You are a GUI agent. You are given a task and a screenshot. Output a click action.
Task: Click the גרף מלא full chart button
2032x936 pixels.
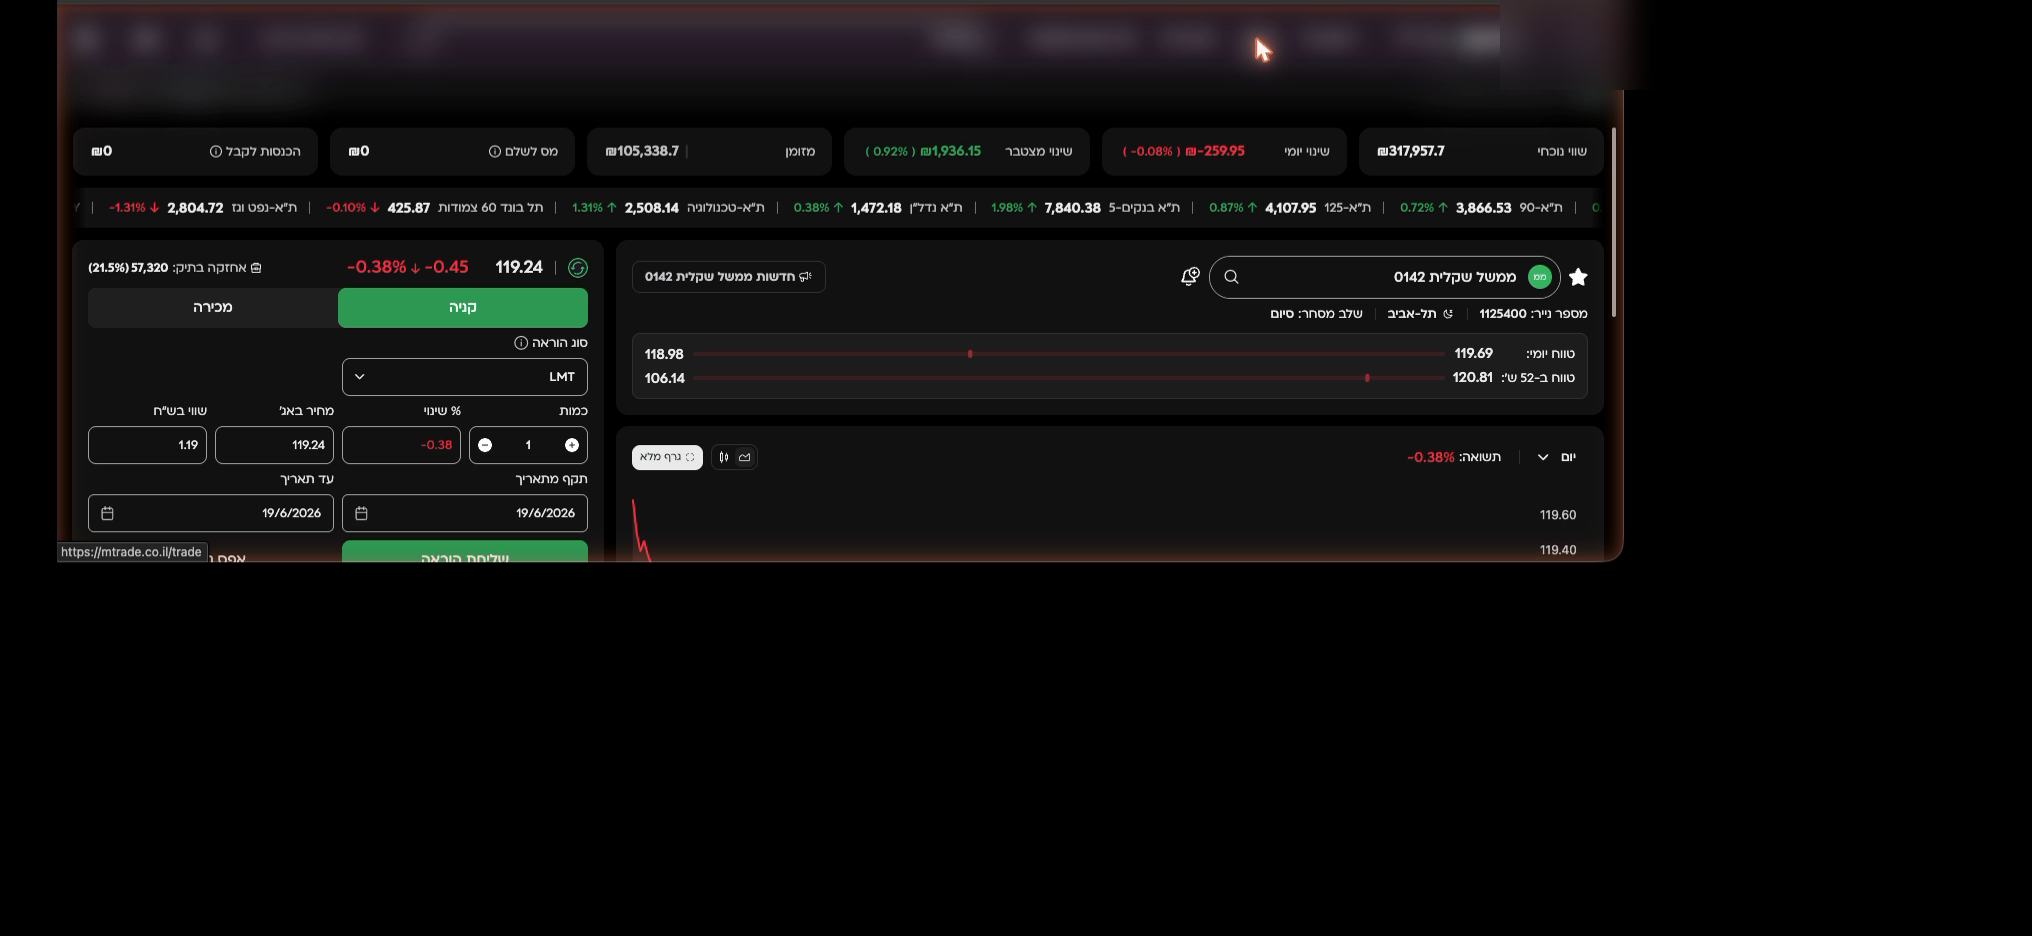pos(667,457)
